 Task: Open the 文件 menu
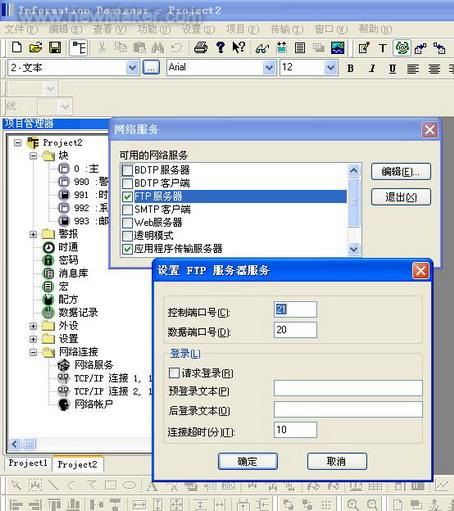22,29
